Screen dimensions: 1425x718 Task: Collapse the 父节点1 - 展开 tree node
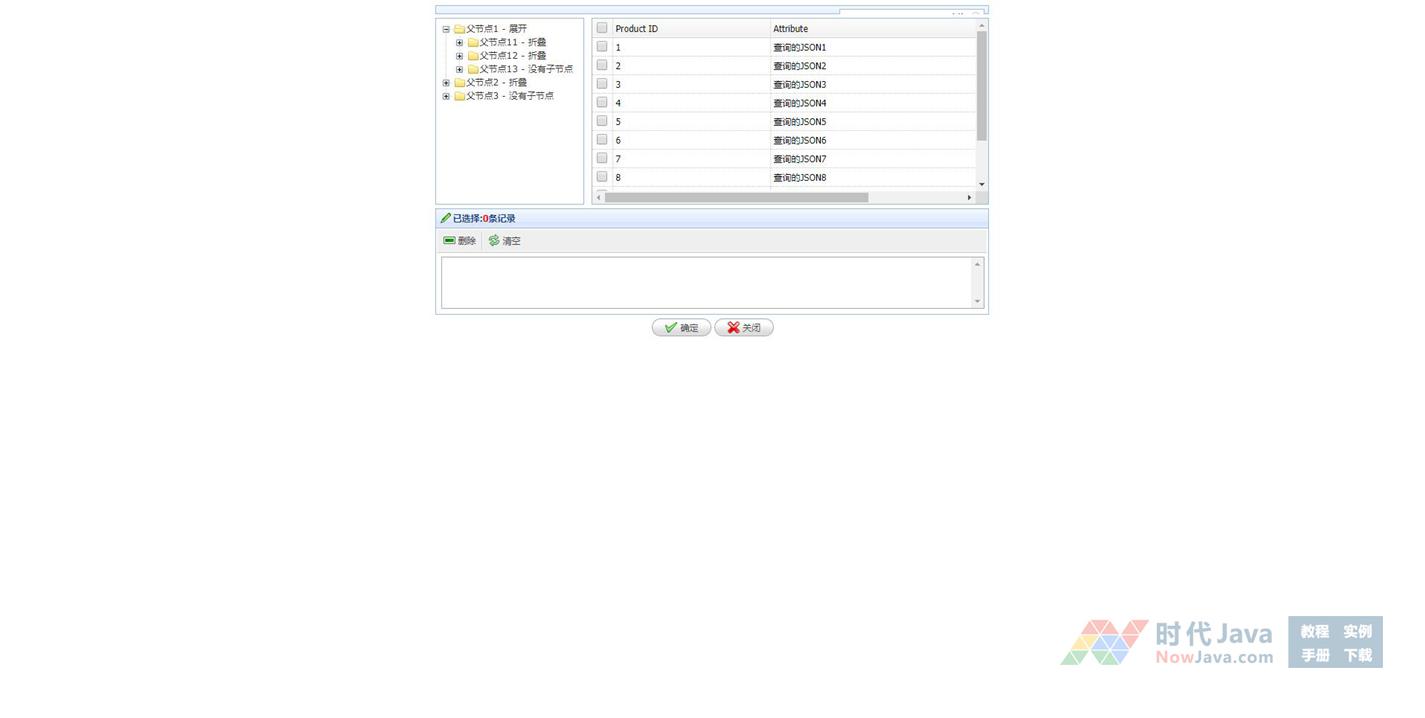coord(446,29)
